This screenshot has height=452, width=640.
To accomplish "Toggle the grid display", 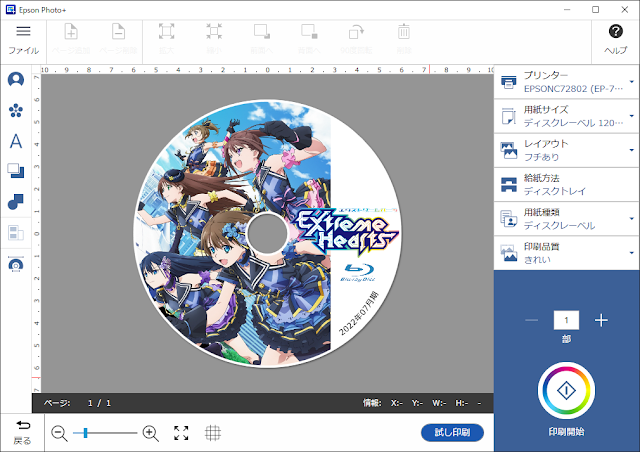I will [213, 433].
